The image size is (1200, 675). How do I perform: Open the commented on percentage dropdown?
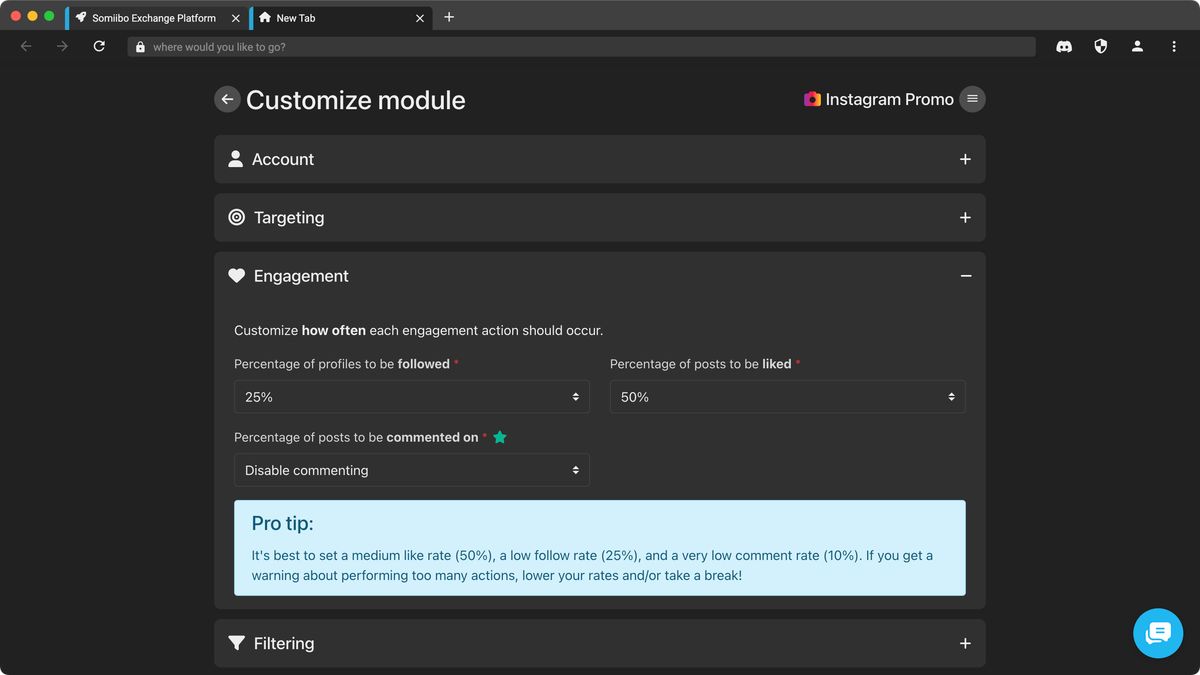[411, 470]
